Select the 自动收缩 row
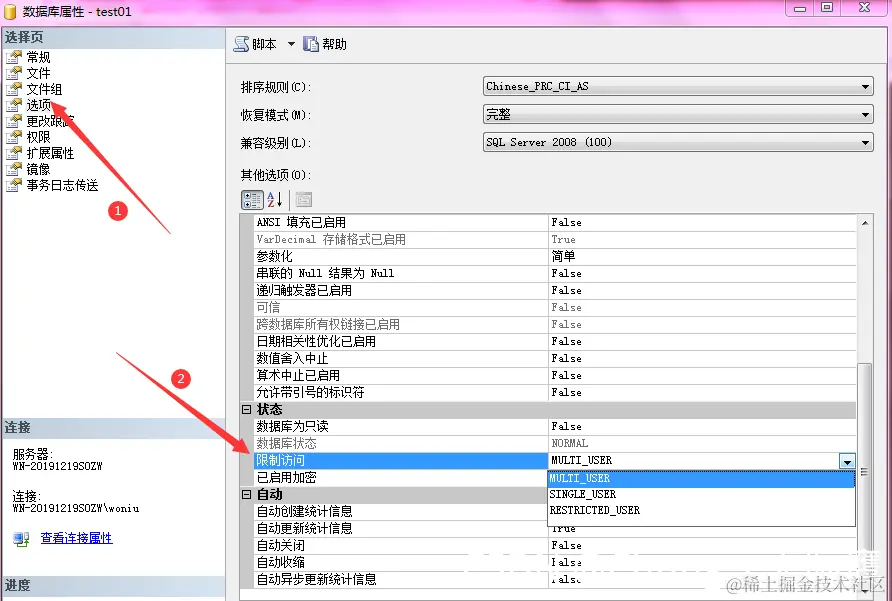This screenshot has height=601, width=892. click(555, 562)
